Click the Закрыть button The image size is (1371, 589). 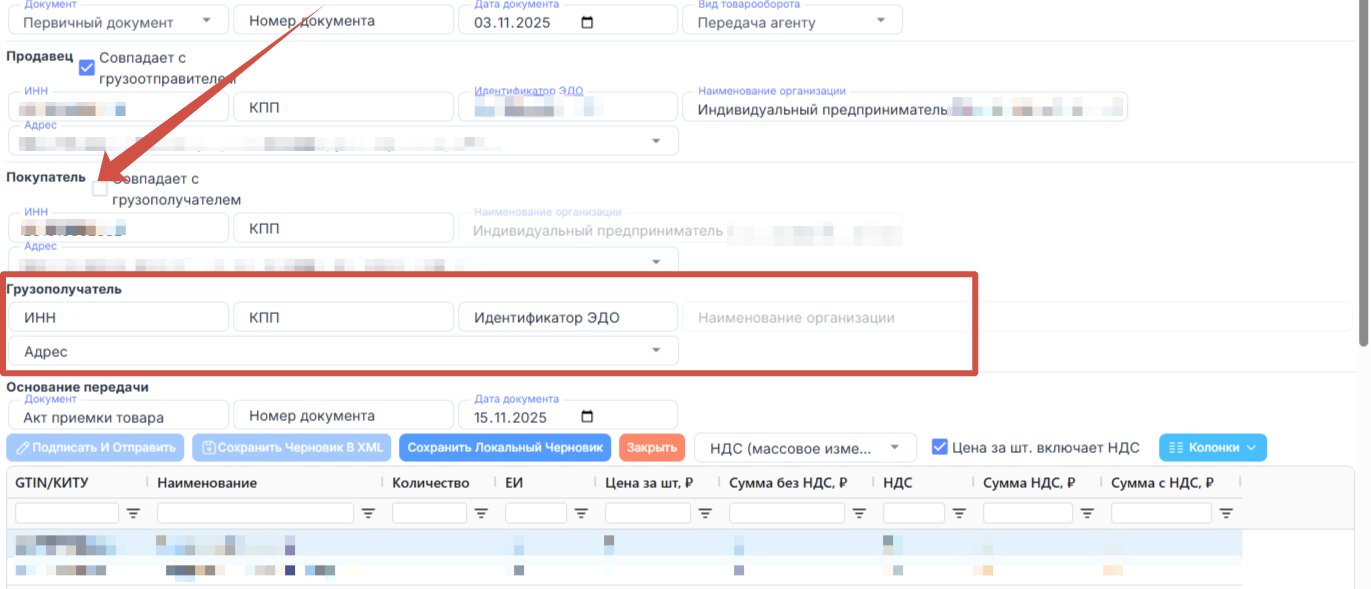[652, 448]
